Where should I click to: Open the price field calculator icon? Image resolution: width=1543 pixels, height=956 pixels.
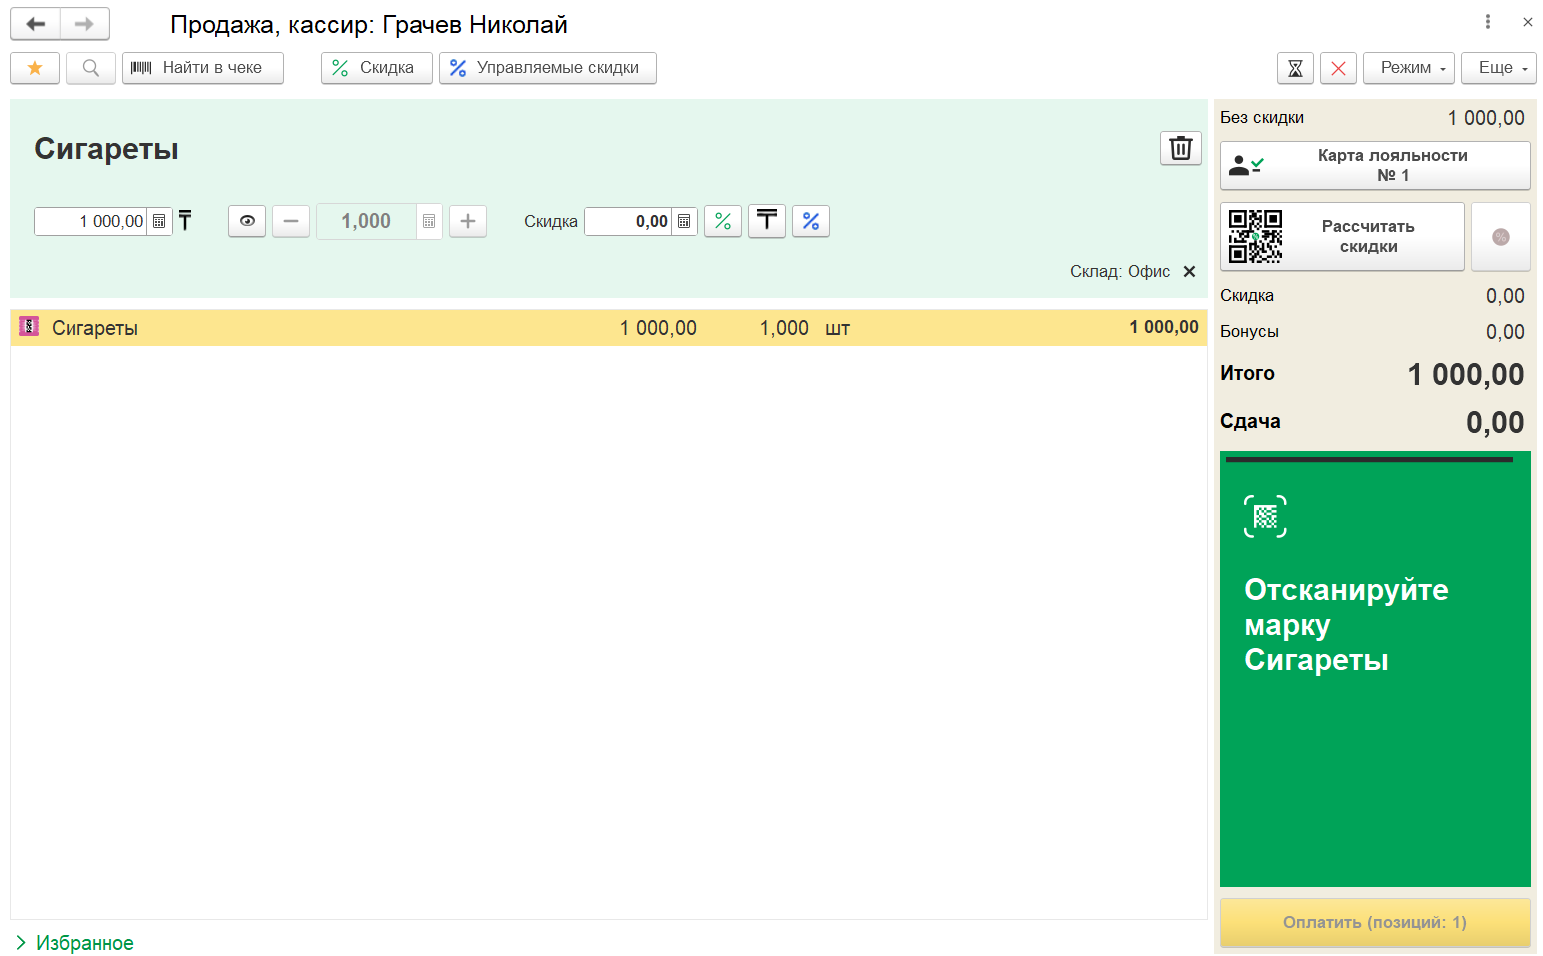click(159, 221)
